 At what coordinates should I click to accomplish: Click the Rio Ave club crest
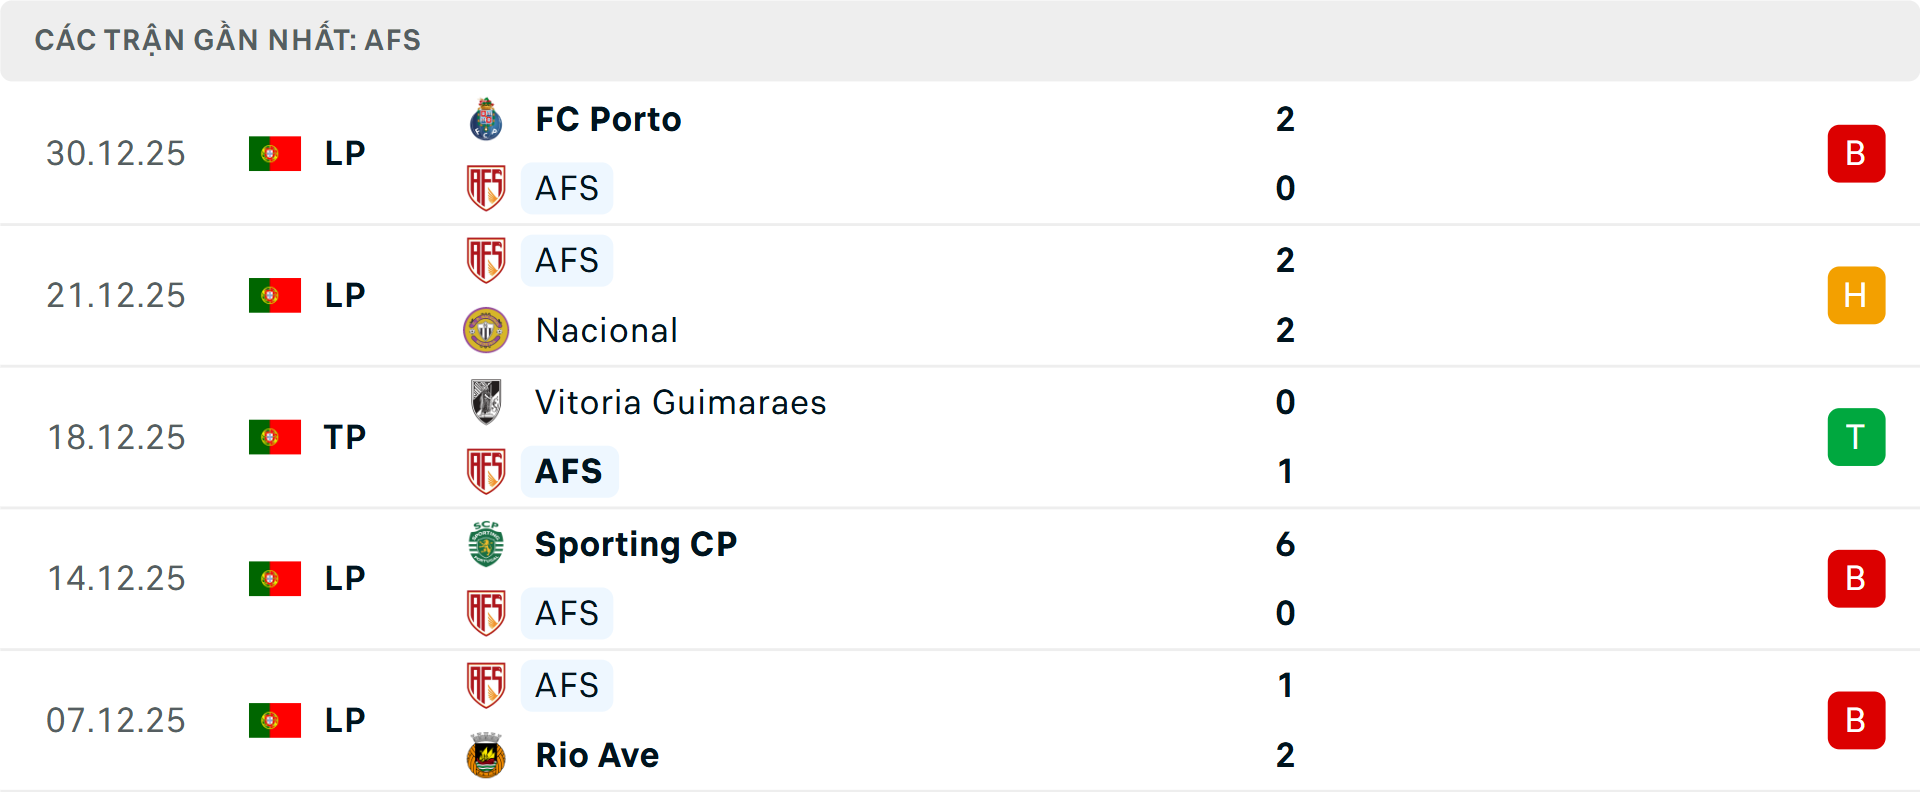486,755
